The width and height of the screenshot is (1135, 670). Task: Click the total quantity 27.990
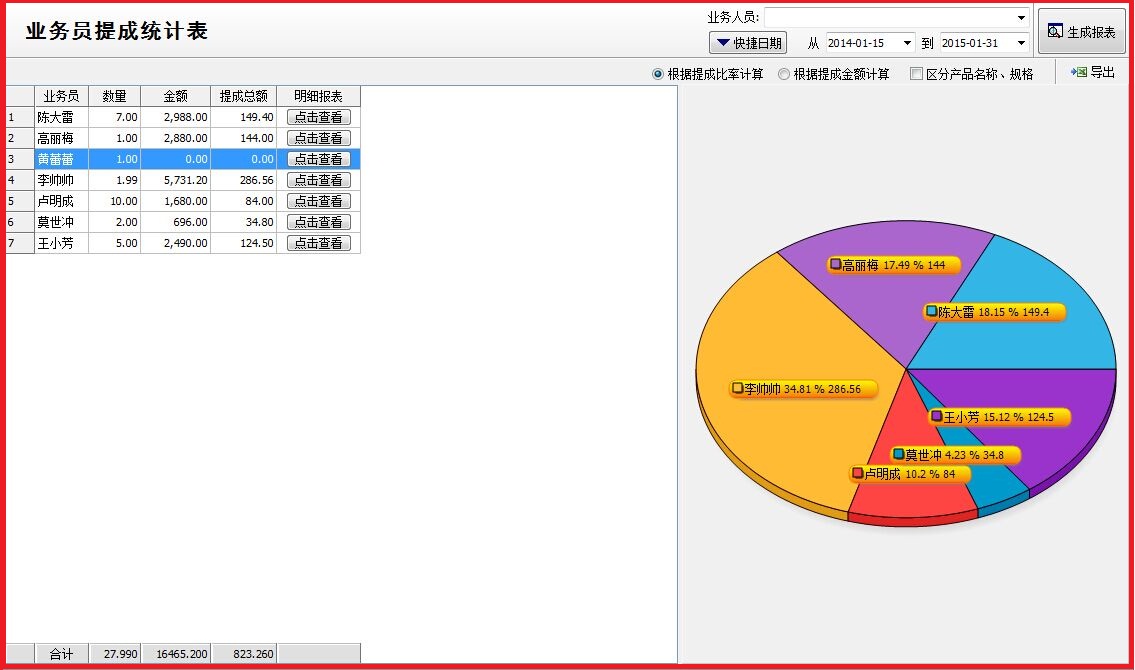(114, 653)
